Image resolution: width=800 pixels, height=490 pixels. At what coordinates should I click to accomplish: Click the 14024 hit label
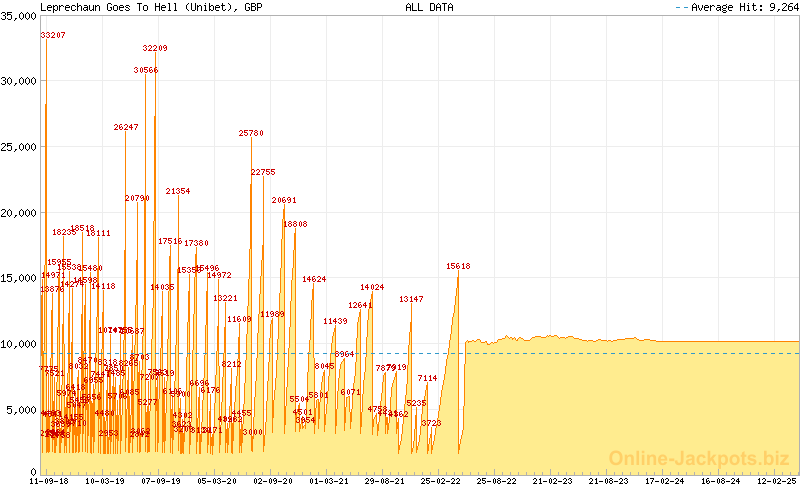(x=372, y=287)
